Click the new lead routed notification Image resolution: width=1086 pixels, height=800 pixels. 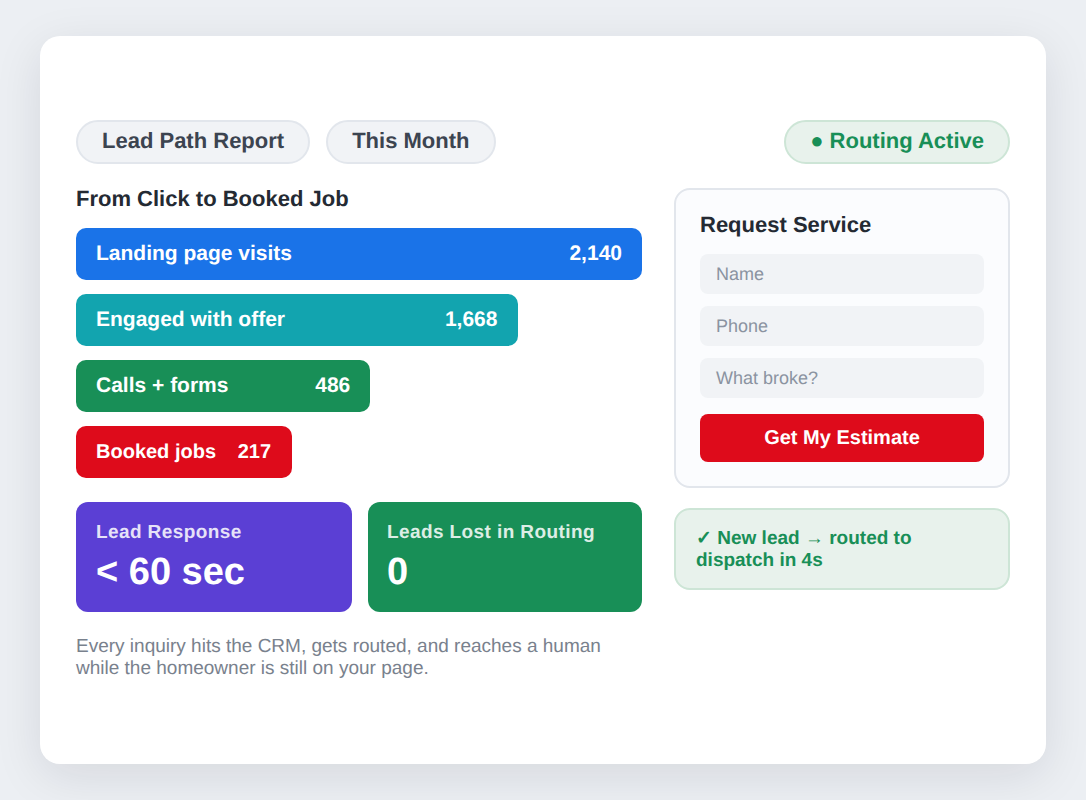point(842,549)
